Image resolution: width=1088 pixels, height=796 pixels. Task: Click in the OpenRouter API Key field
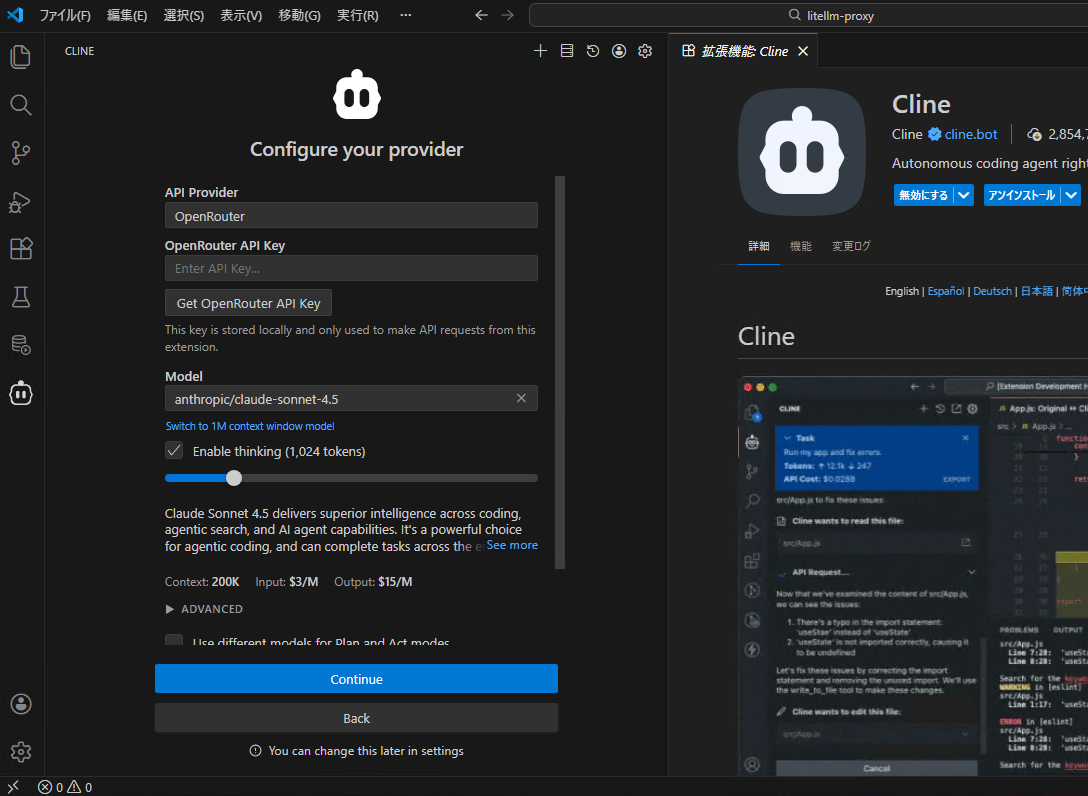pos(351,268)
